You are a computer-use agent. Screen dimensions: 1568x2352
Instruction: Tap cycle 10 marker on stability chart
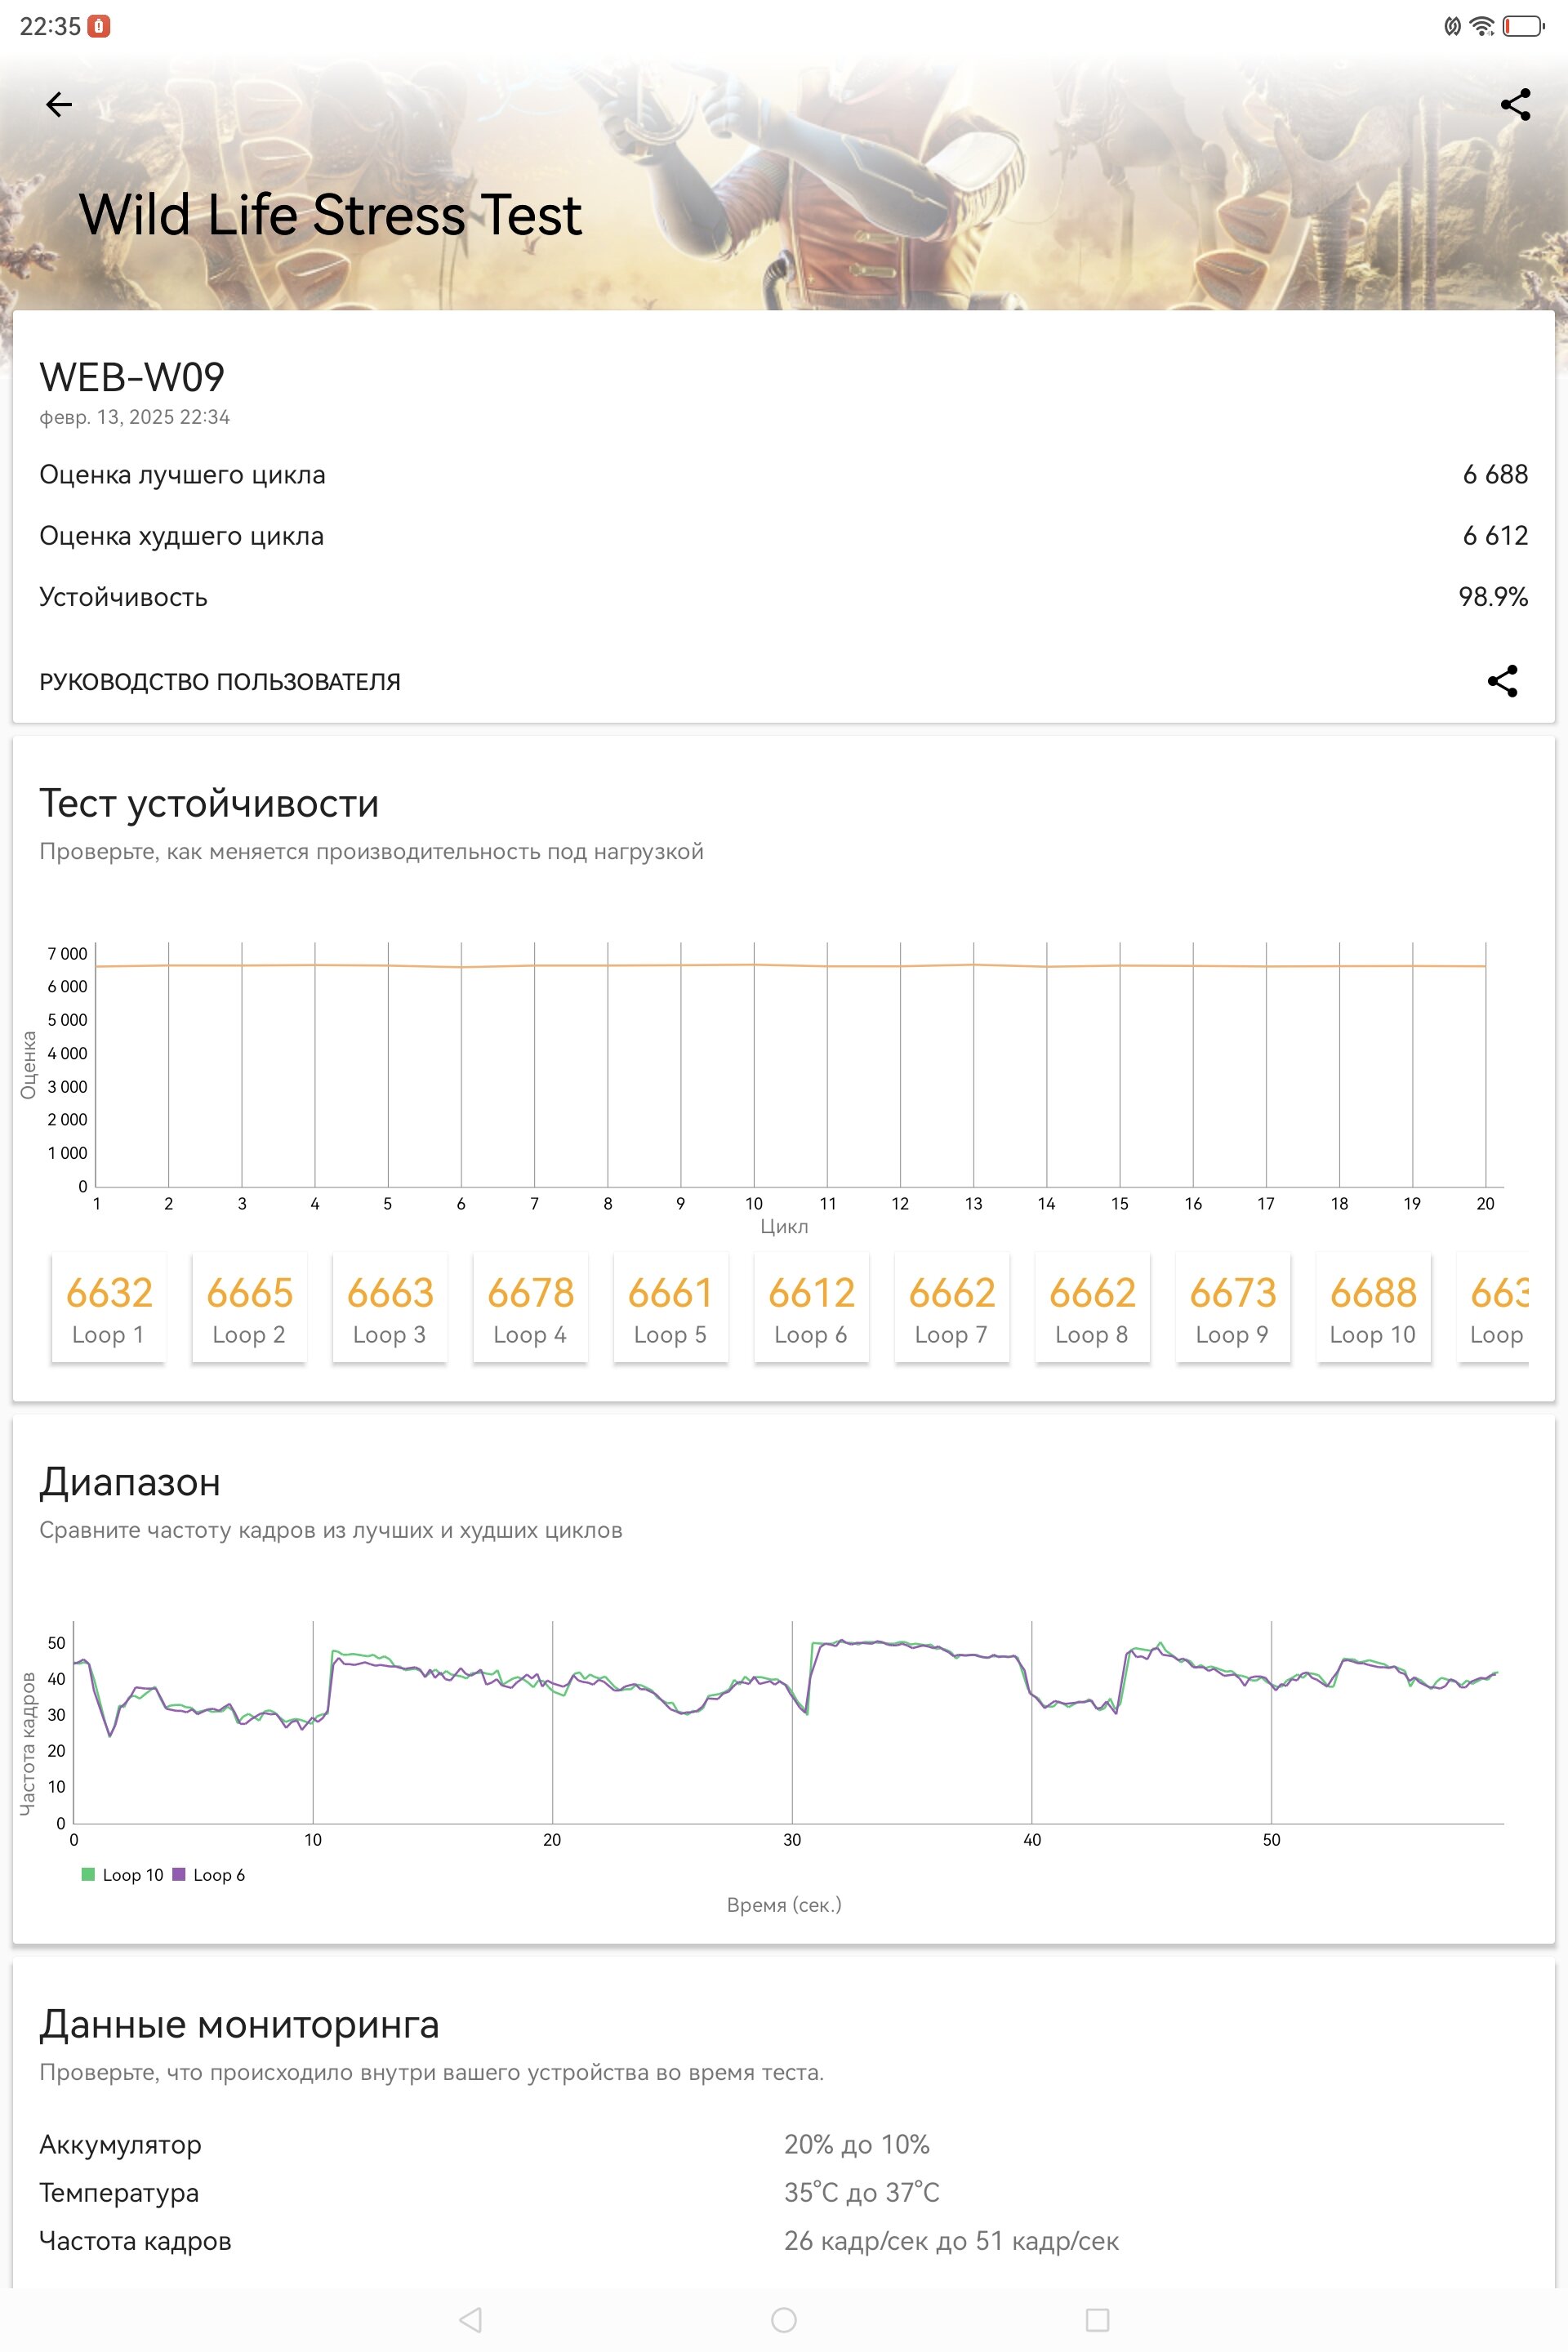point(754,1204)
